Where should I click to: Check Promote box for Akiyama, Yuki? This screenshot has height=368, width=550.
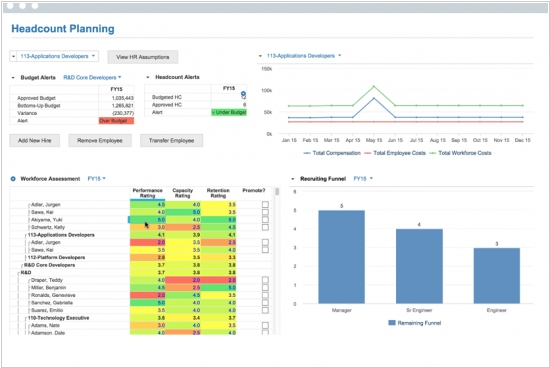265,220
